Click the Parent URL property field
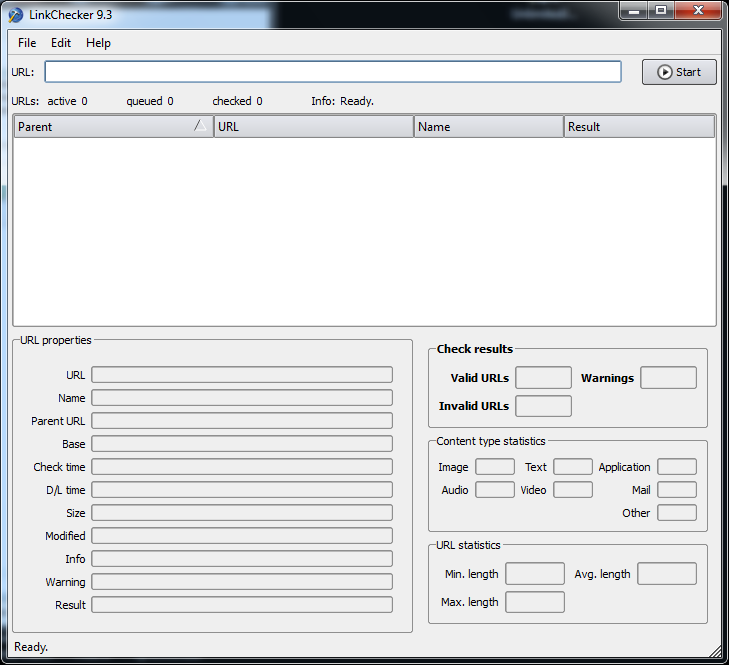 tap(242, 421)
